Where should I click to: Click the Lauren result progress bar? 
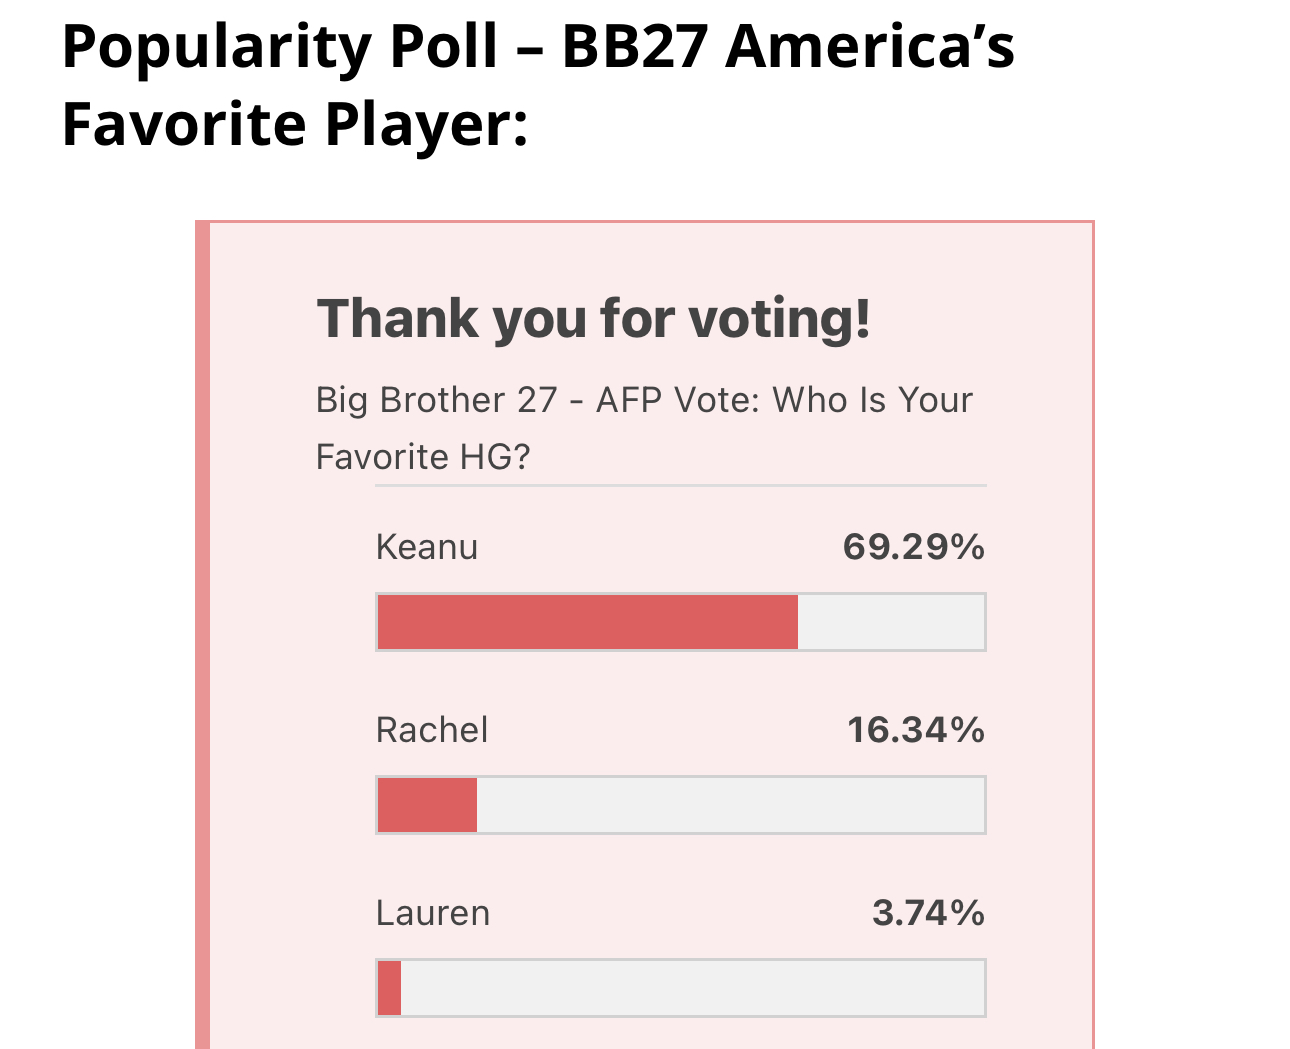[x=681, y=988]
